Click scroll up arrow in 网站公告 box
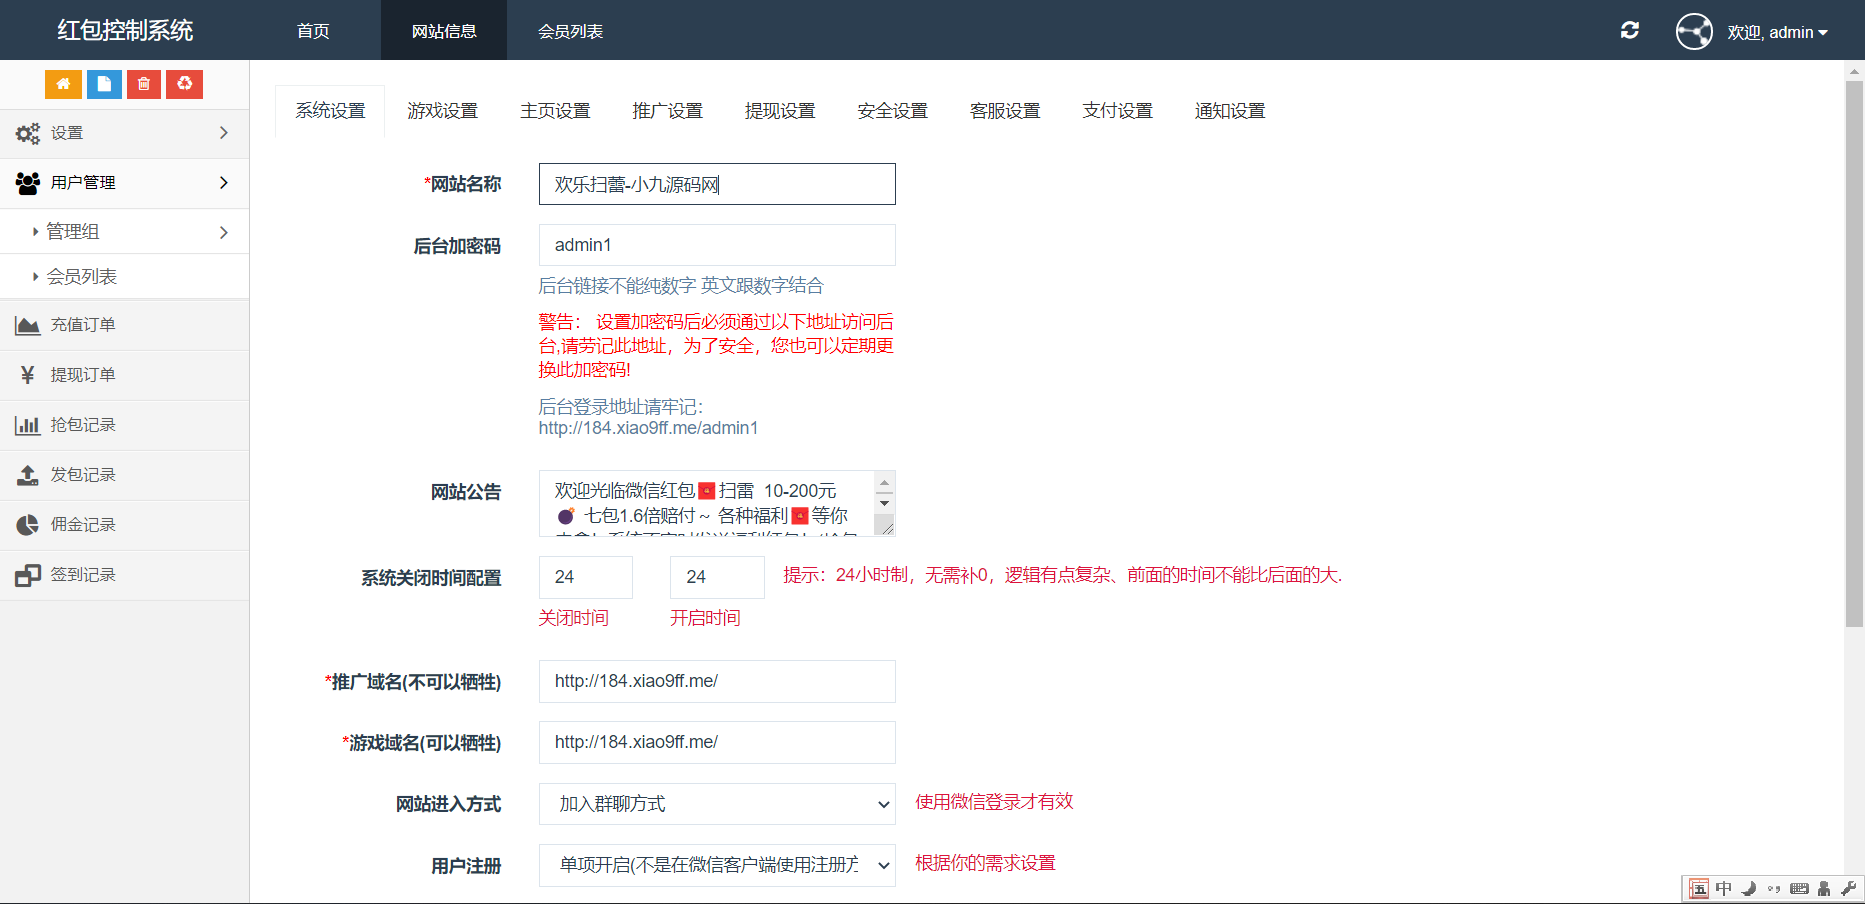The height and width of the screenshot is (904, 1865). coord(884,483)
